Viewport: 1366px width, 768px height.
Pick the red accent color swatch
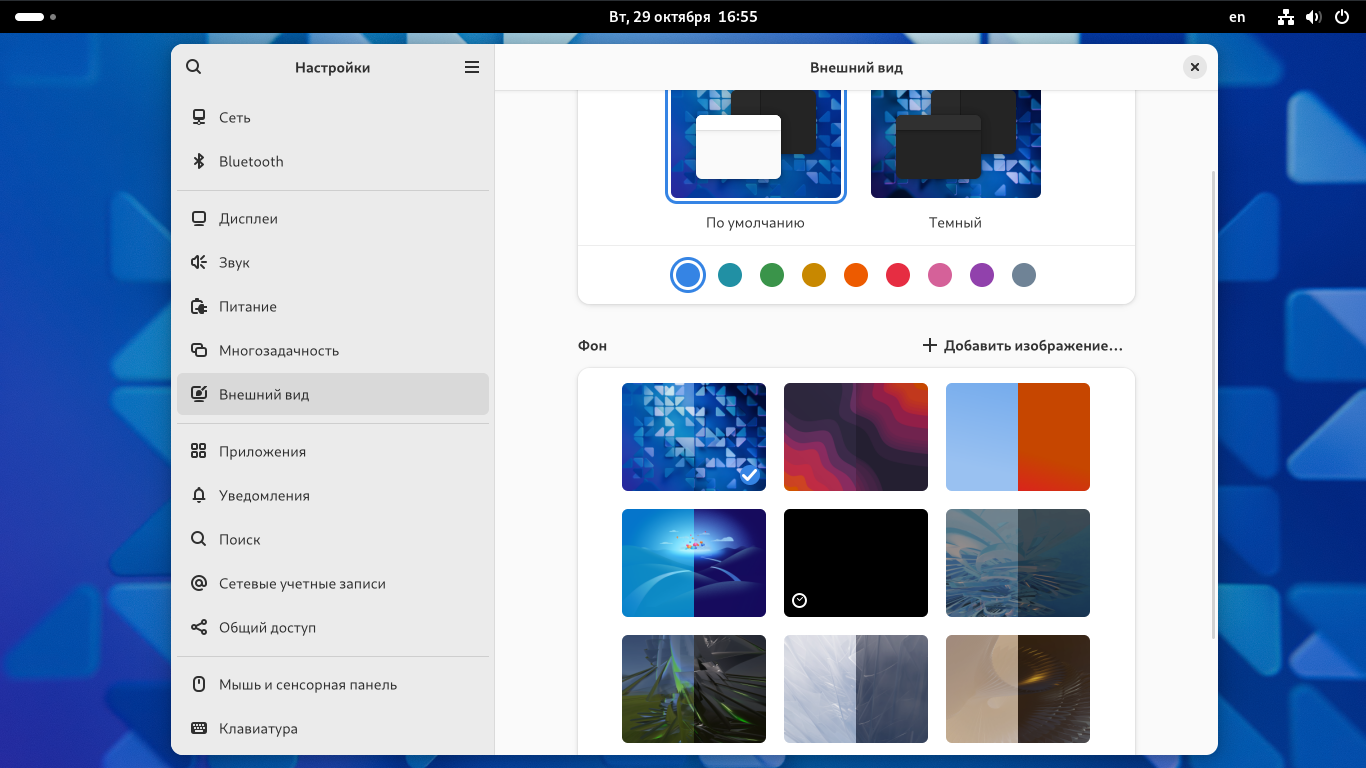tap(898, 275)
